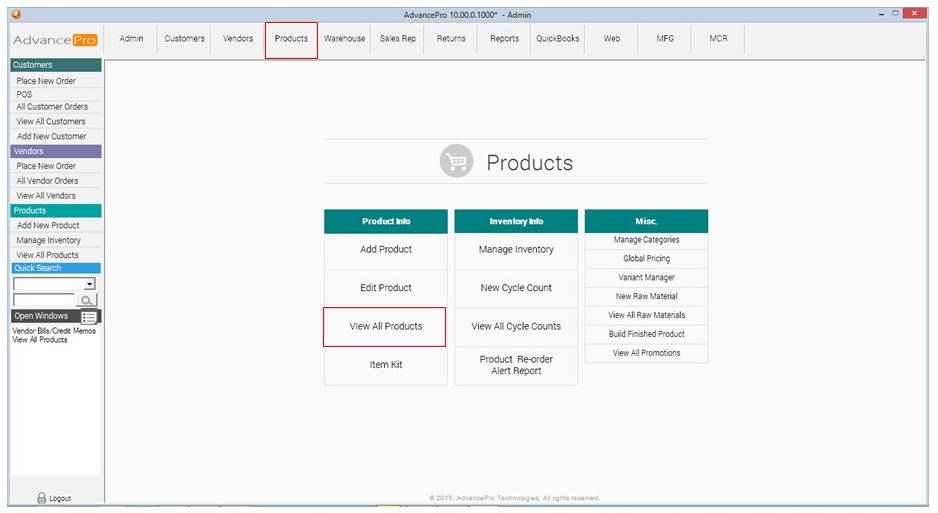The image size is (938, 513).
Task: Open the Warehouse menu tab
Action: [x=344, y=39]
